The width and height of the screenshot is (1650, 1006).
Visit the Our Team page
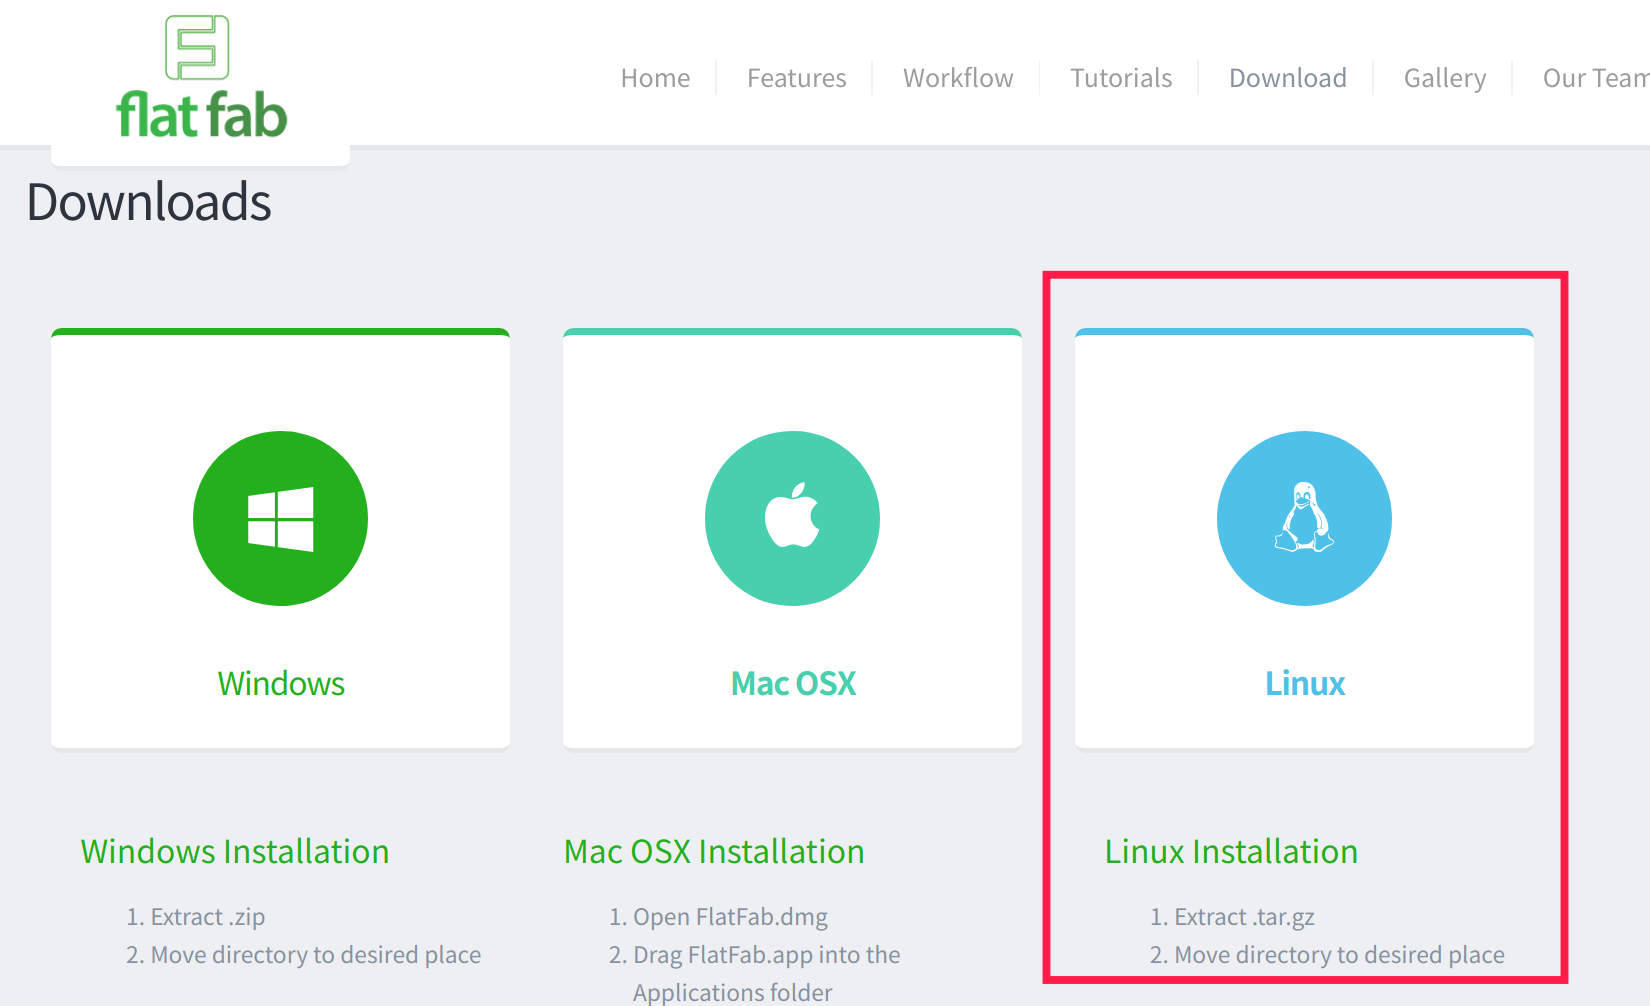[x=1596, y=78]
